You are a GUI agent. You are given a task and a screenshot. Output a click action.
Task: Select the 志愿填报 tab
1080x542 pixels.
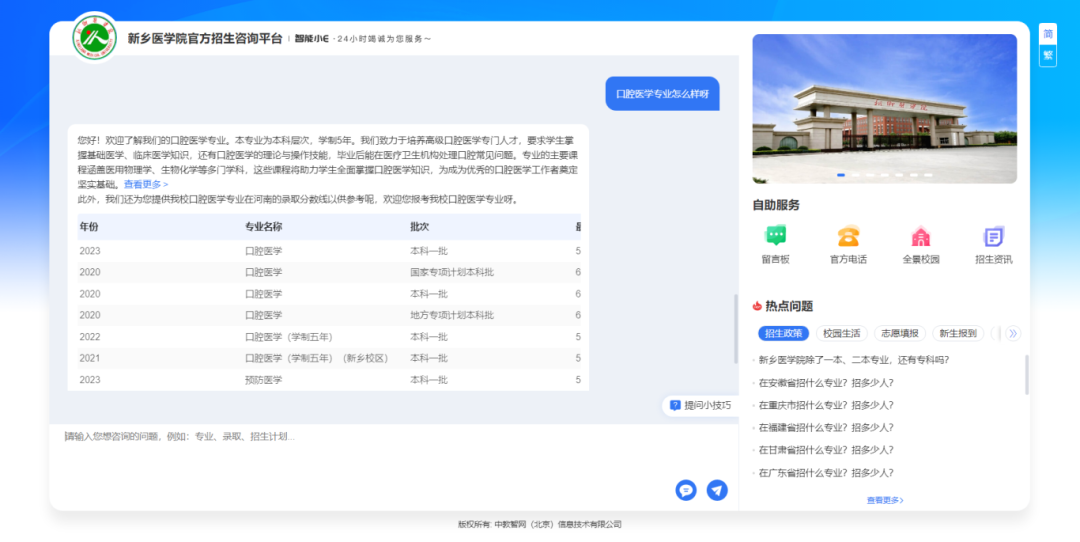click(x=900, y=333)
